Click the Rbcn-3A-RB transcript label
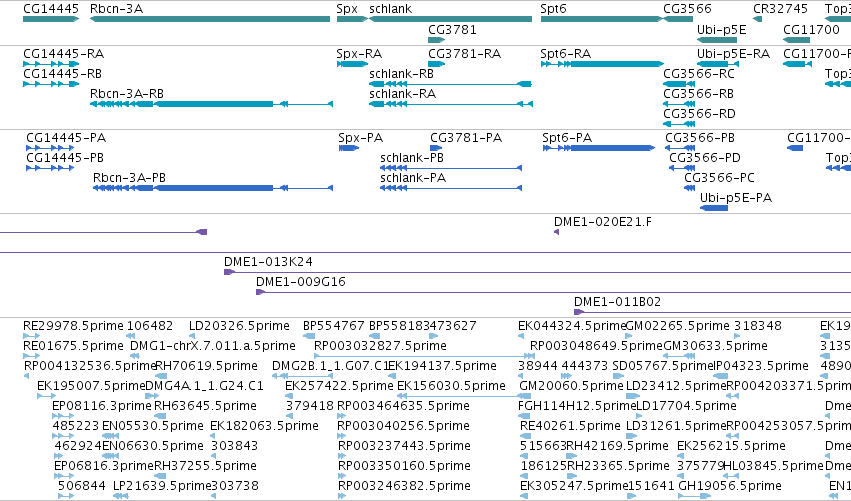Screen dimensions: 851x501 127,94
